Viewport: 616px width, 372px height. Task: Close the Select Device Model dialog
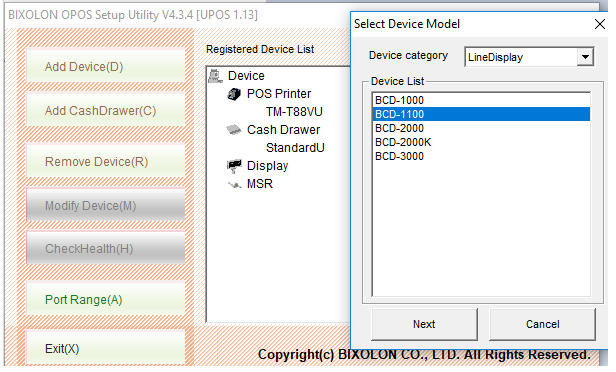pyautogui.click(x=600, y=24)
